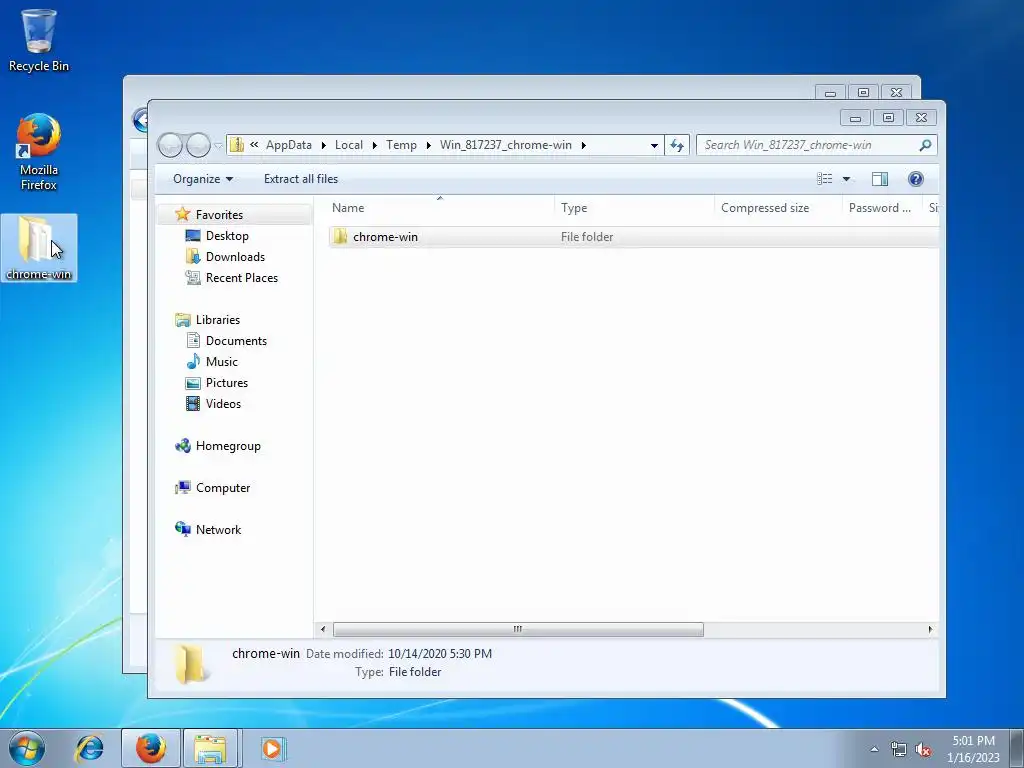Select Libraries in navigation pane
Viewport: 1024px width, 768px height.
point(217,319)
